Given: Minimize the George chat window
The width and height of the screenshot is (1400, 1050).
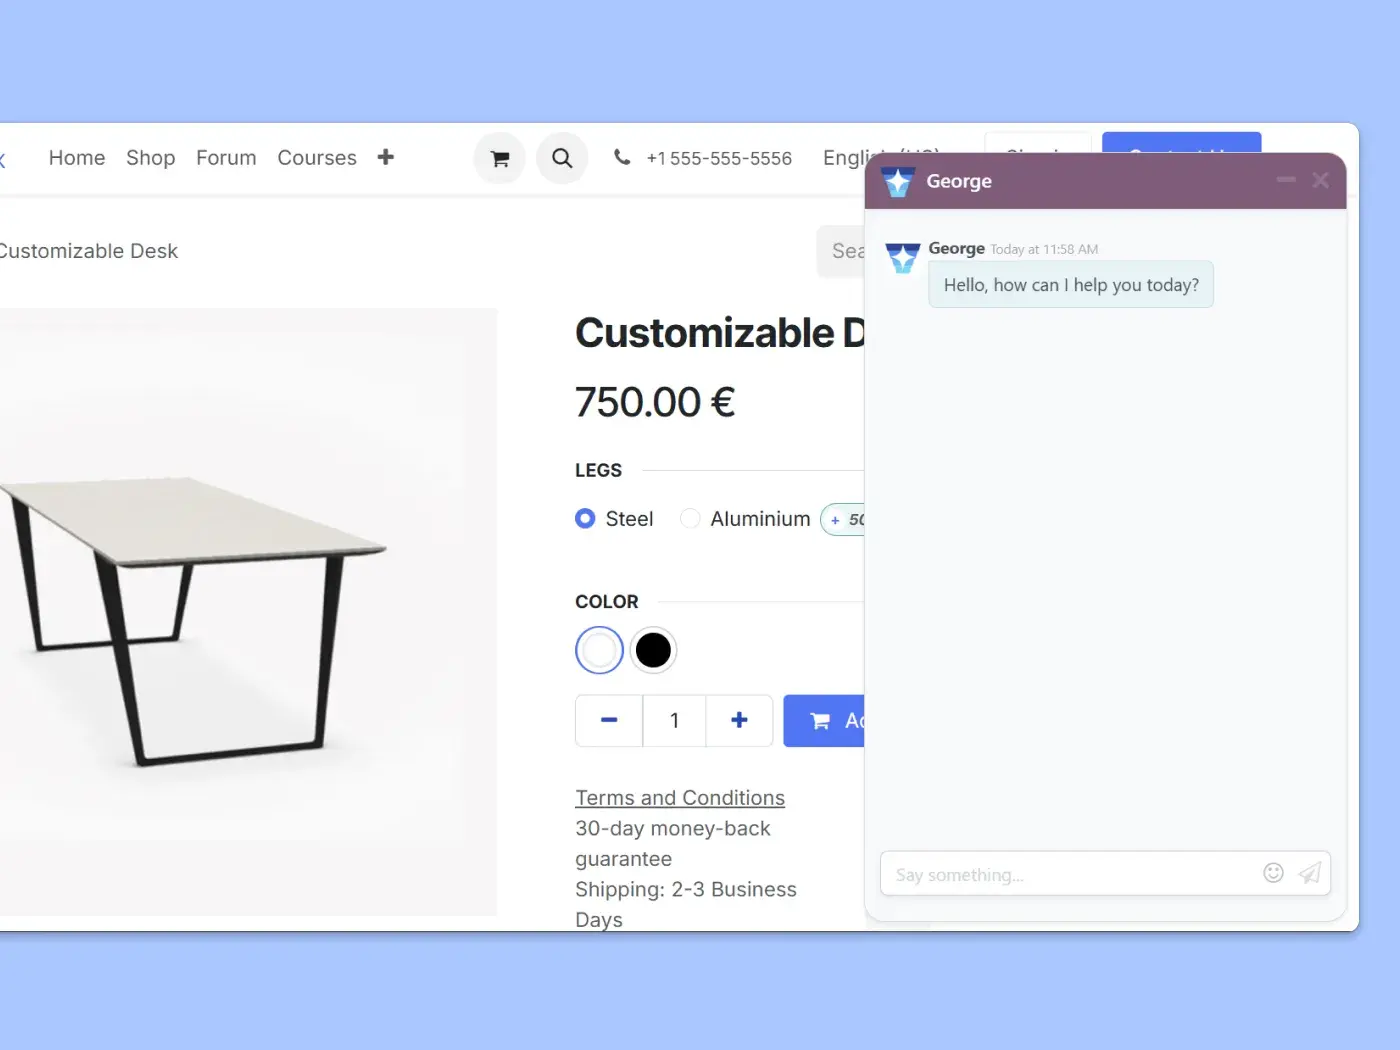Looking at the screenshot, I should [x=1286, y=180].
